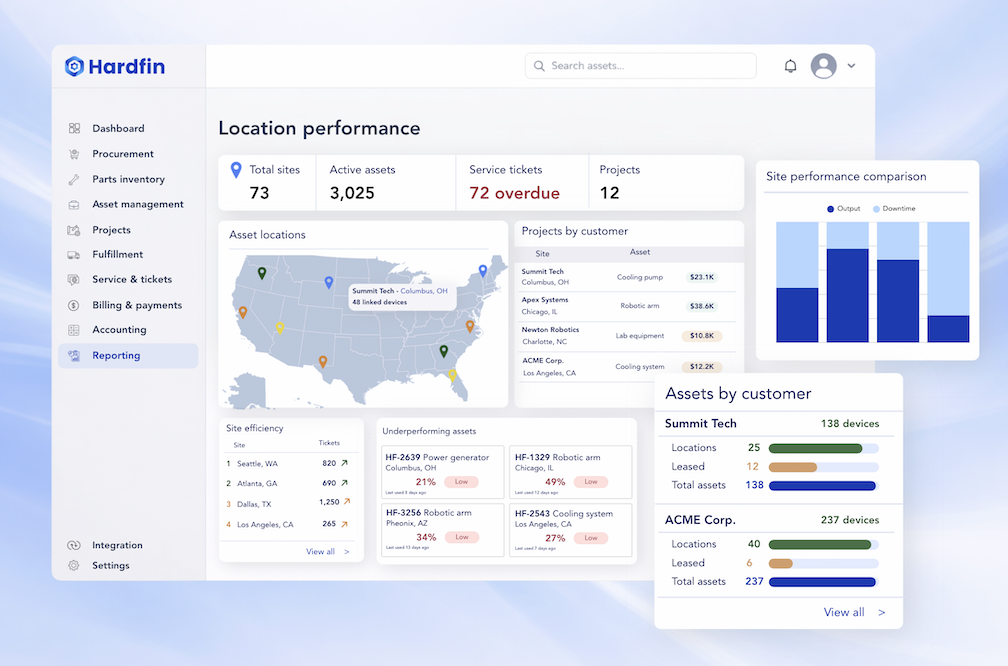1008x666 pixels.
Task: Open Parts inventory via its wrench icon
Action: click(x=75, y=179)
